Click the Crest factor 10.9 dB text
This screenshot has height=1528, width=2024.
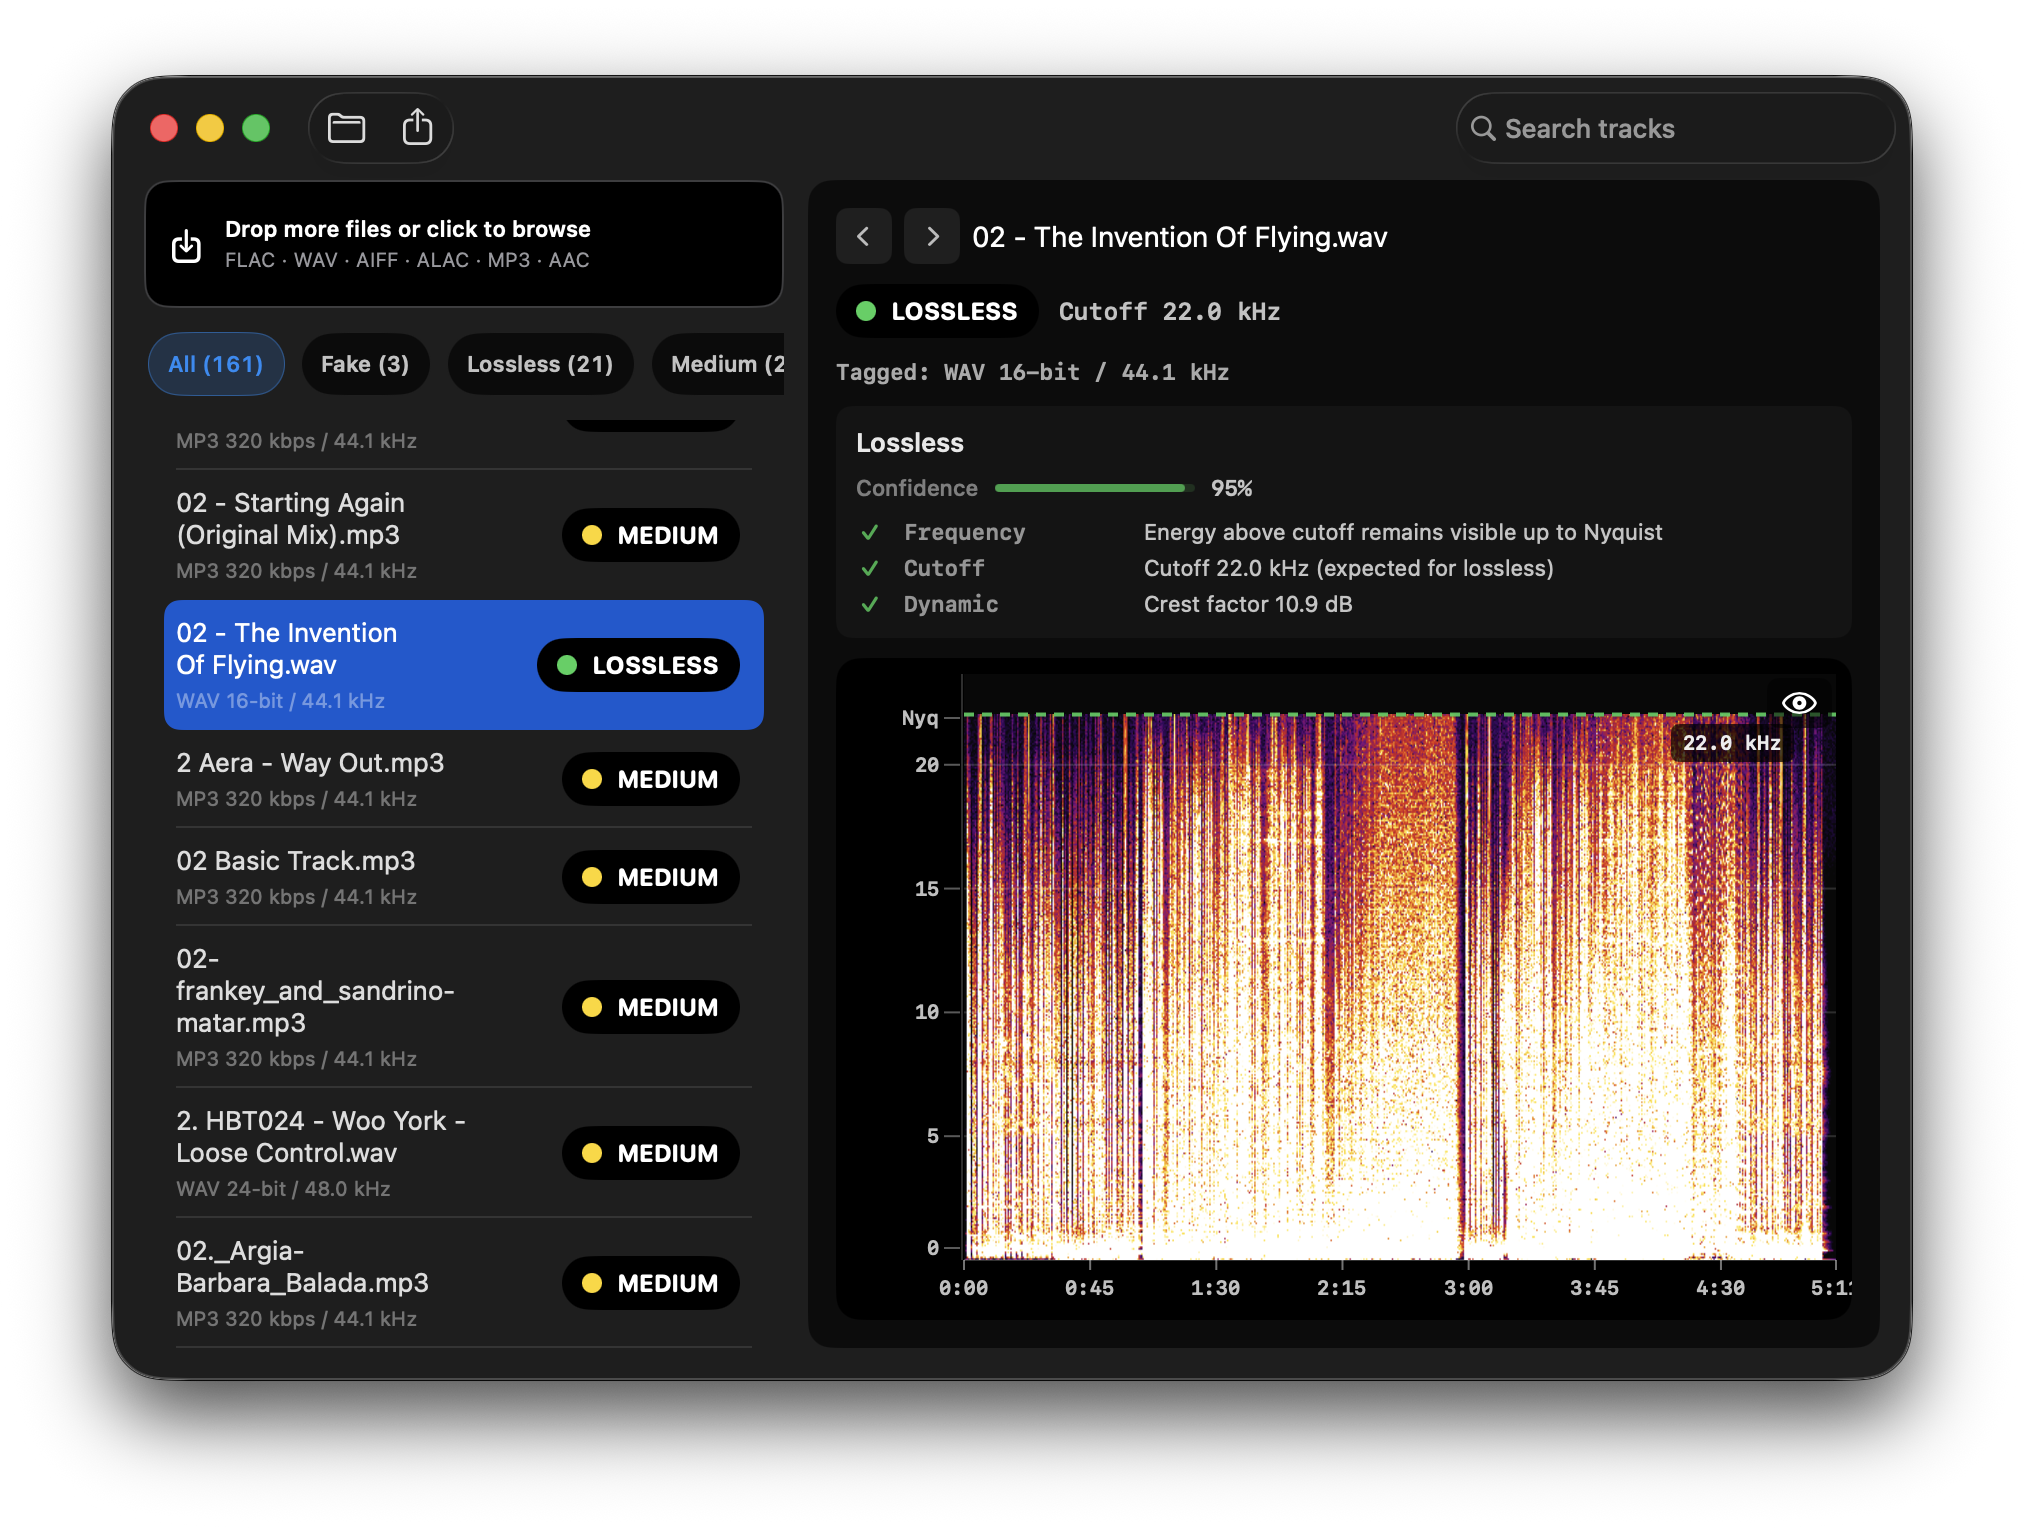click(x=1248, y=604)
